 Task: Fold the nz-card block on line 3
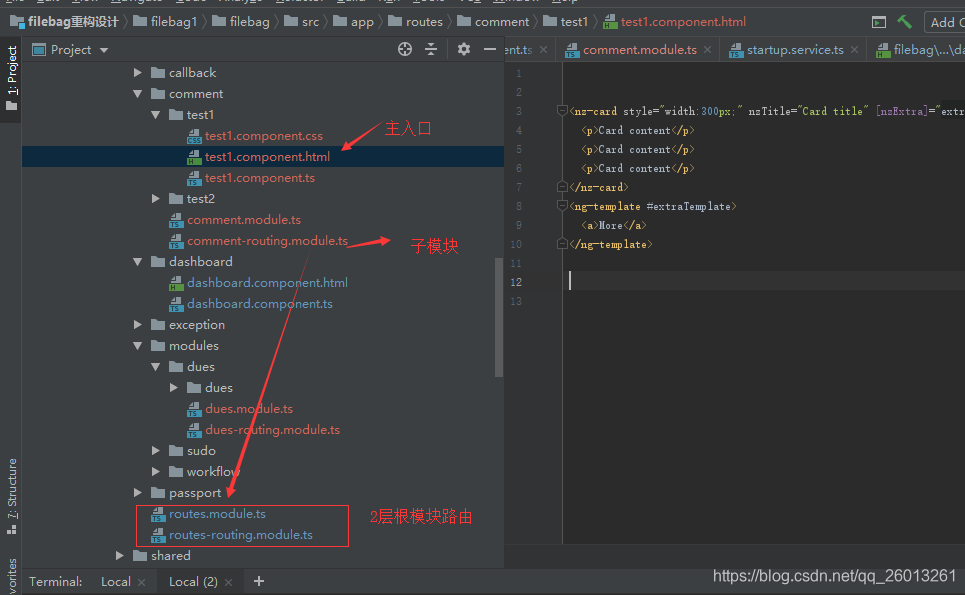click(x=561, y=111)
